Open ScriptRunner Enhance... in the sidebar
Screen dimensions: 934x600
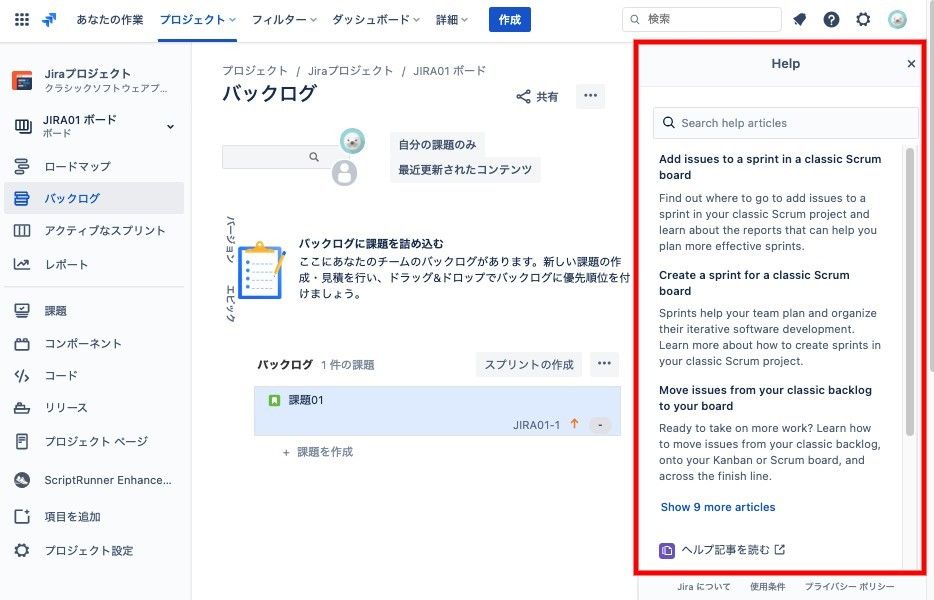94,480
